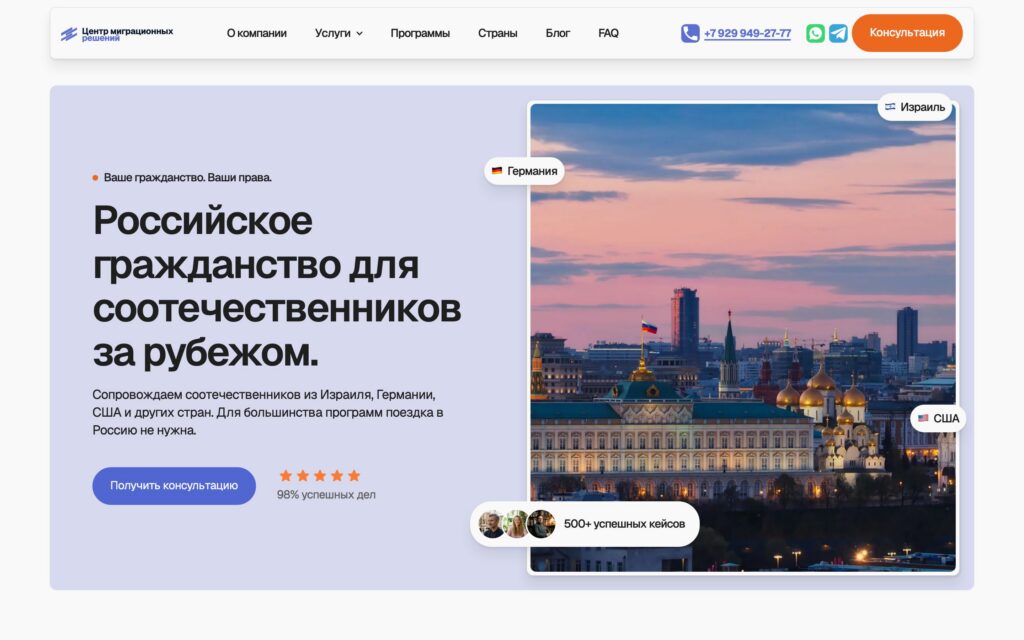Click the client avatars group

(x=517, y=524)
